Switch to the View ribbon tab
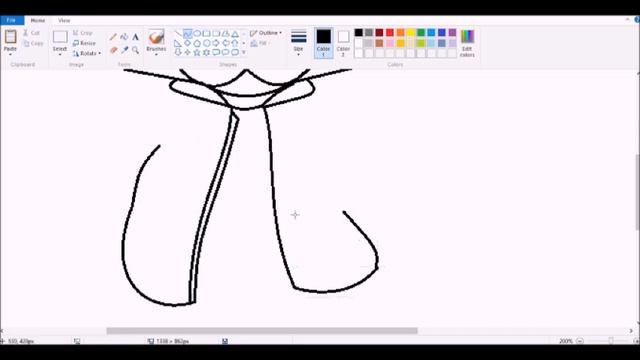The image size is (640, 360). (64, 20)
